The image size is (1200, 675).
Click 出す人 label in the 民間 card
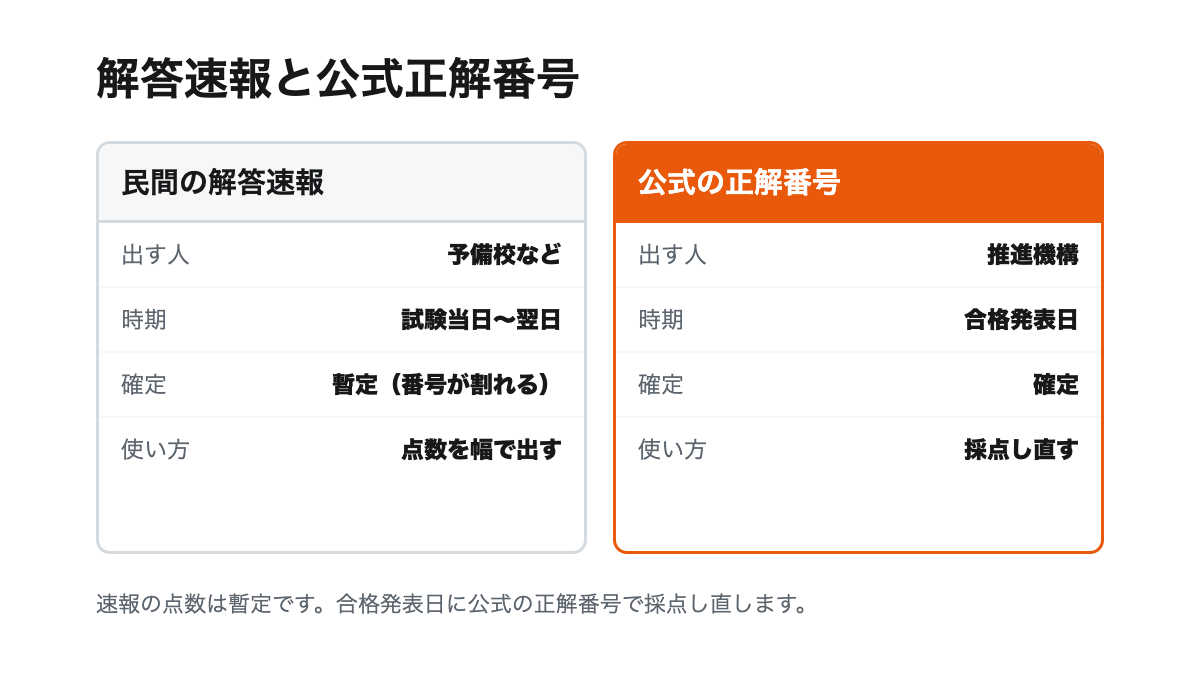[155, 255]
